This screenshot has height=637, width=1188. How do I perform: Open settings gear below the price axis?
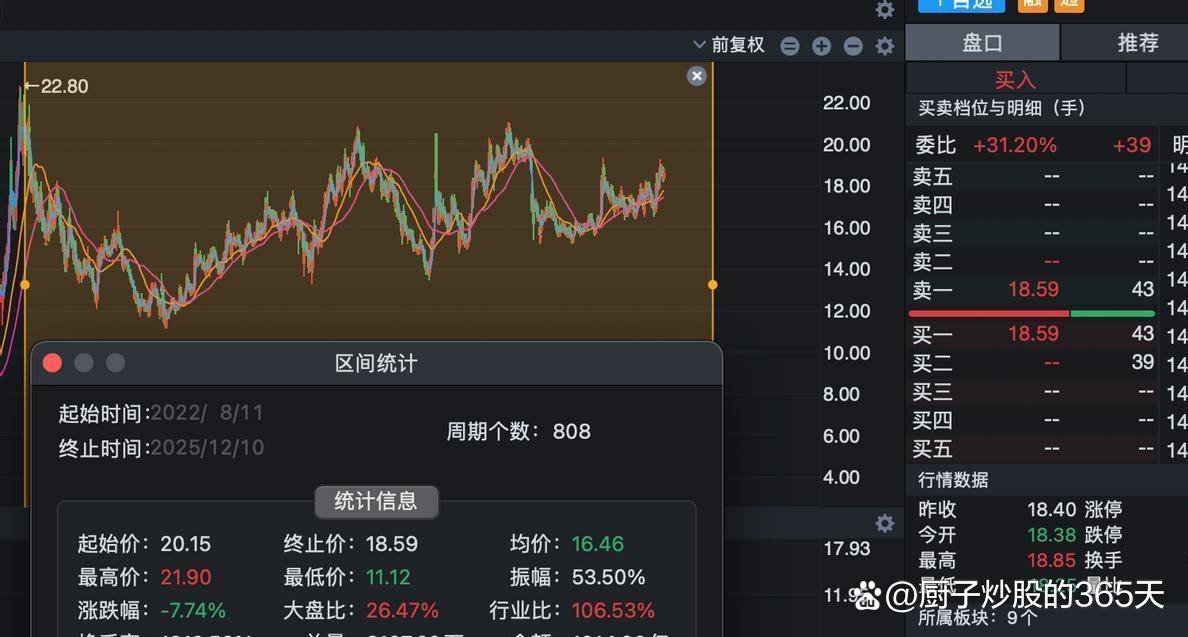[x=884, y=523]
